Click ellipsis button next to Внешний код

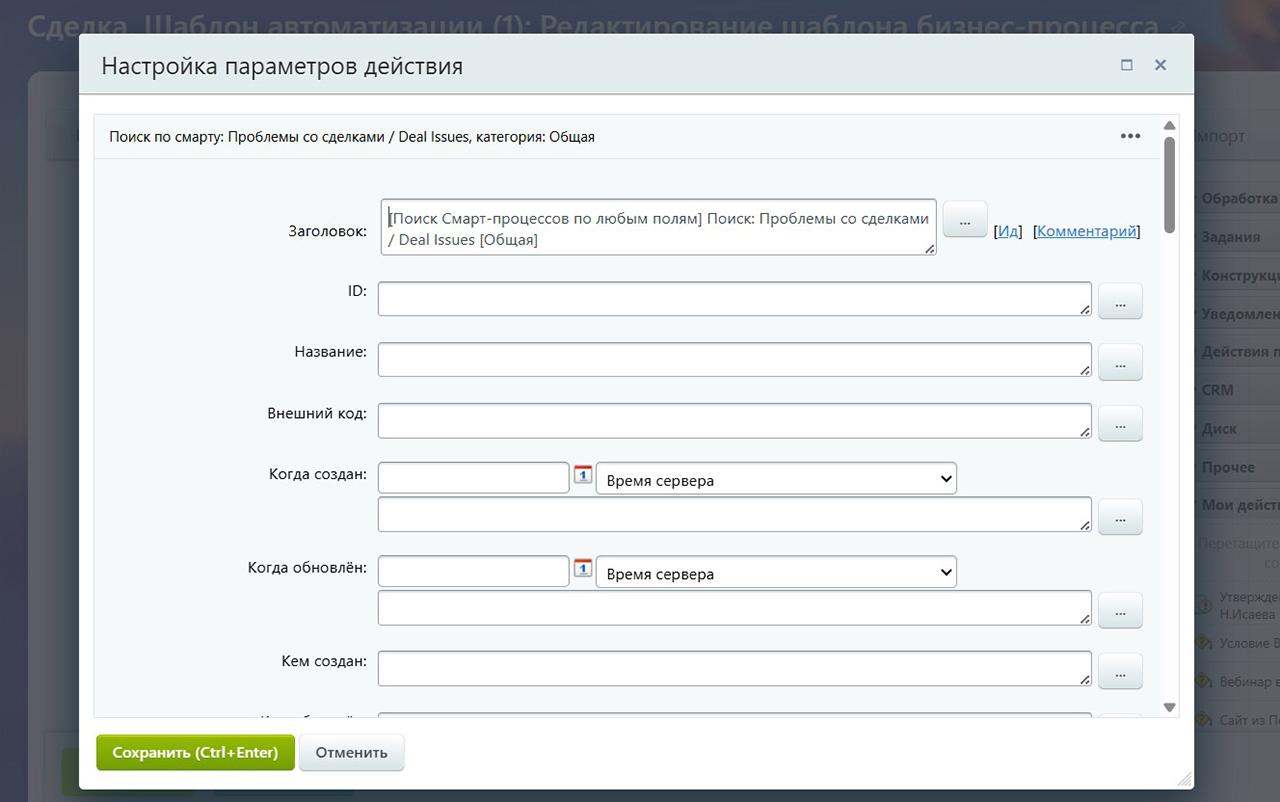click(1120, 423)
